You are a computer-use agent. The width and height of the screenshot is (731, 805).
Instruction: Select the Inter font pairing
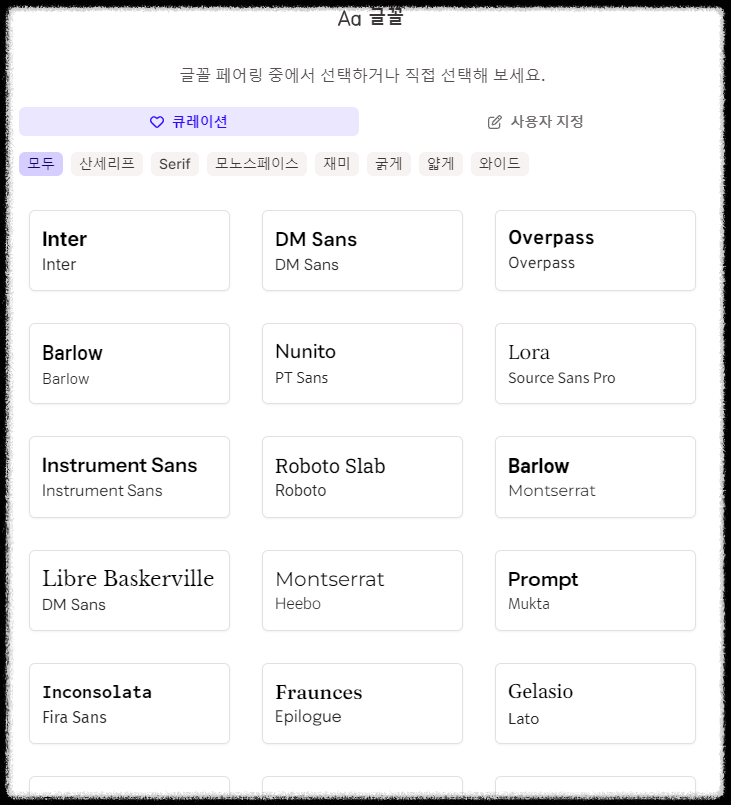pyautogui.click(x=129, y=250)
